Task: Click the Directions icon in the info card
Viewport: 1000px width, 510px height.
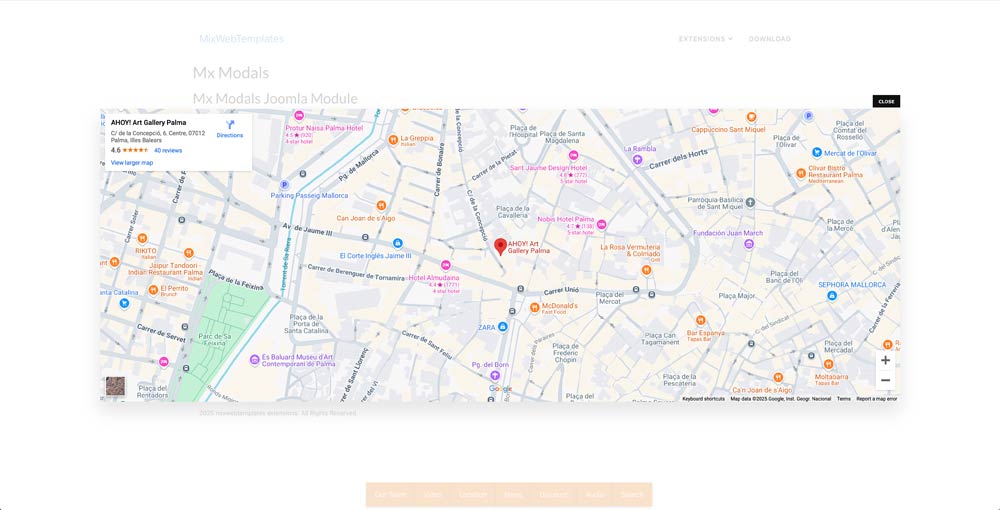Action: [x=230, y=126]
